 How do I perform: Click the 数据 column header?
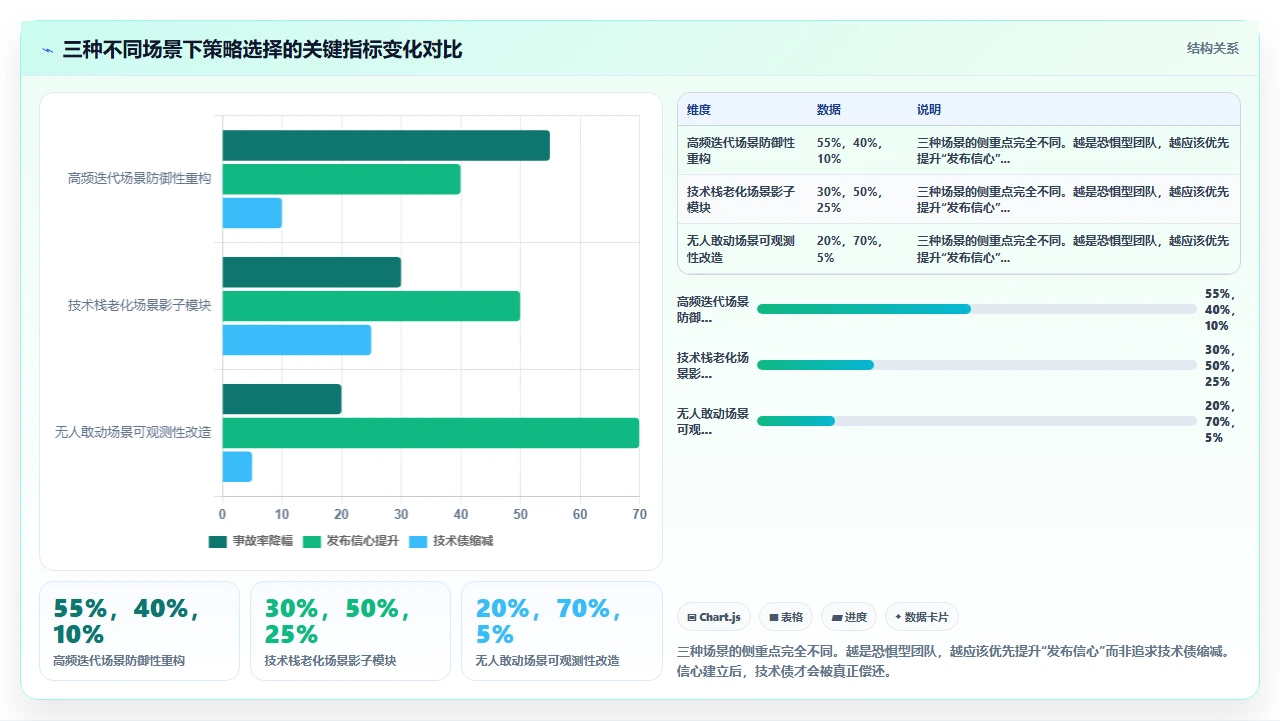coord(829,110)
